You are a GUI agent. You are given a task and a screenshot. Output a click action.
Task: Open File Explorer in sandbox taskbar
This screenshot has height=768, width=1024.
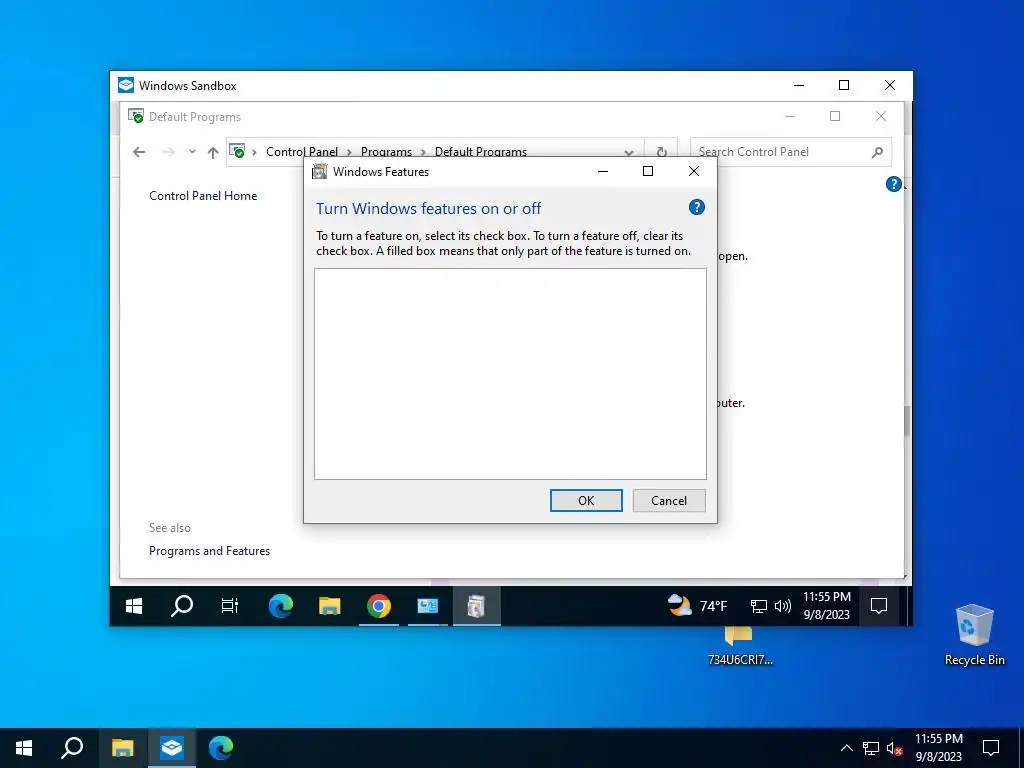tap(330, 606)
